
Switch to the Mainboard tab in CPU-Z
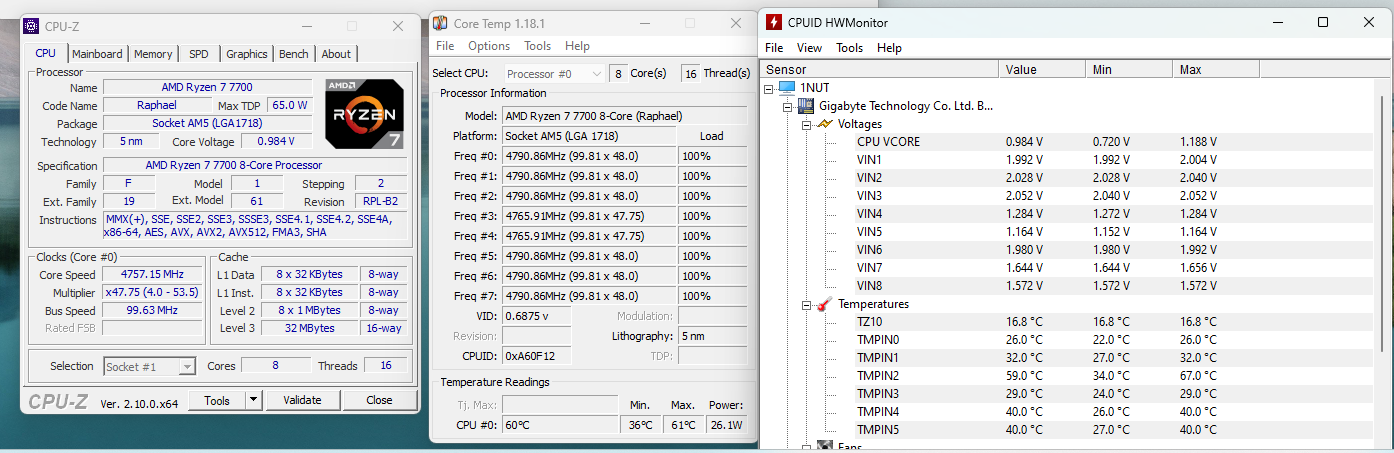[97, 54]
